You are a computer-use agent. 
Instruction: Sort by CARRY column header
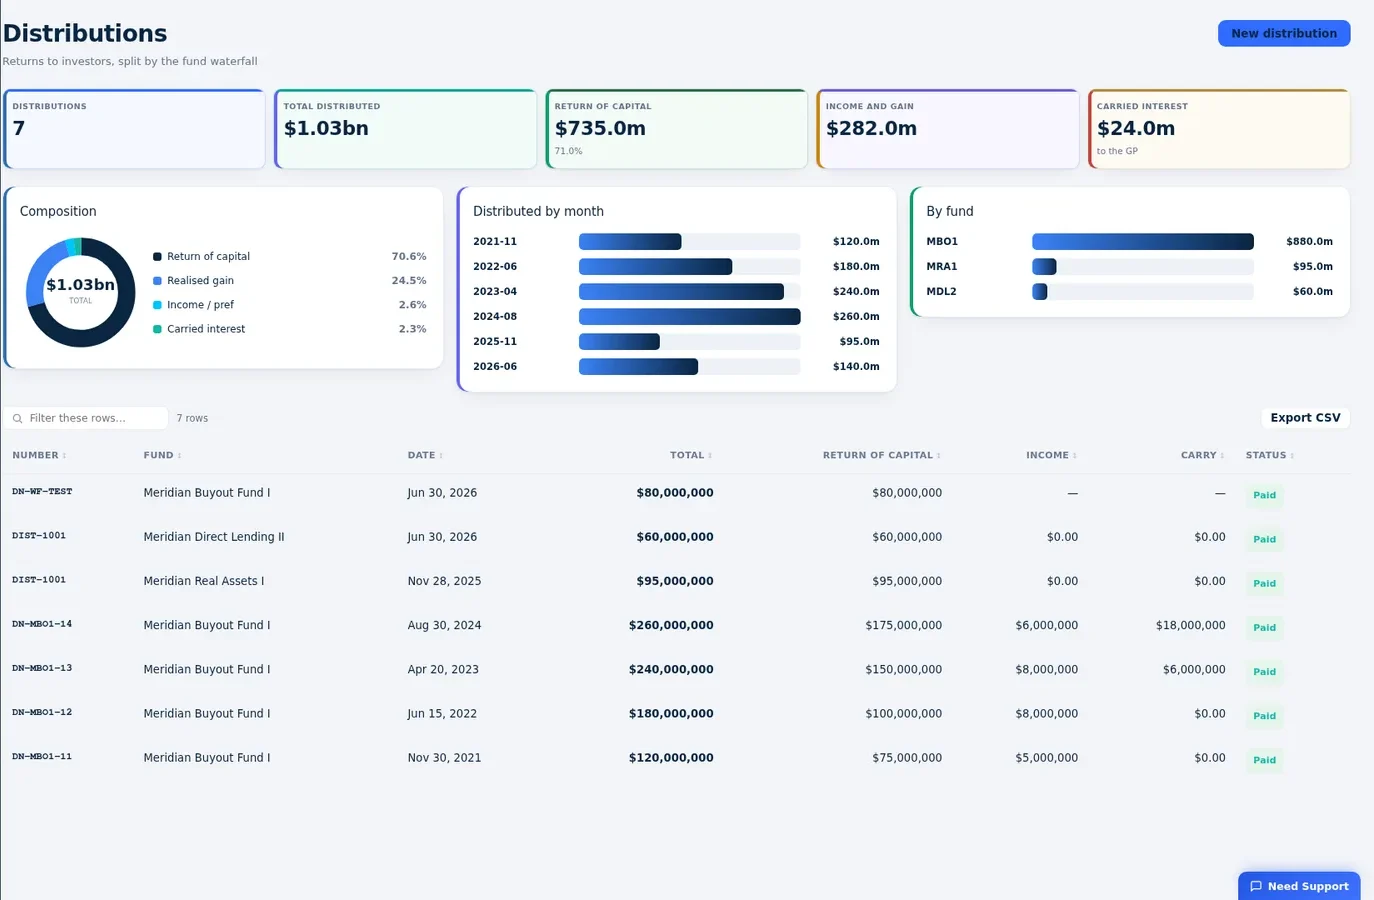(x=1203, y=455)
